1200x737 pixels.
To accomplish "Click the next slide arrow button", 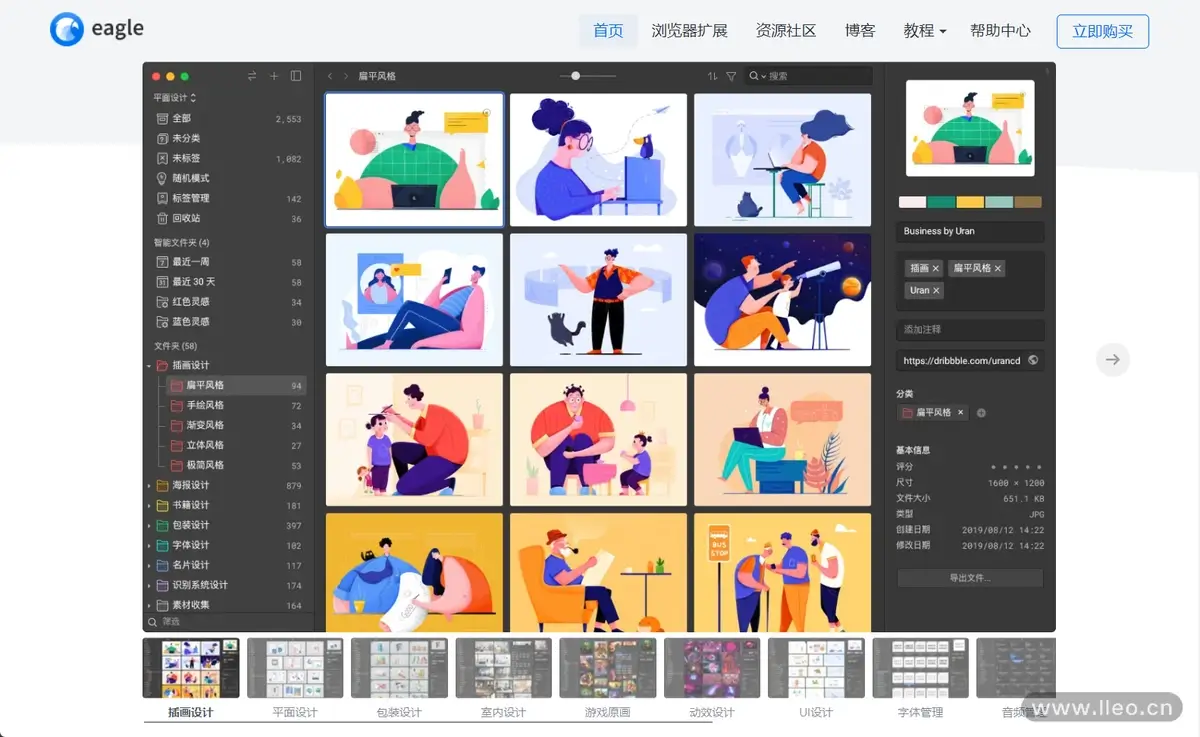I will tap(1112, 360).
